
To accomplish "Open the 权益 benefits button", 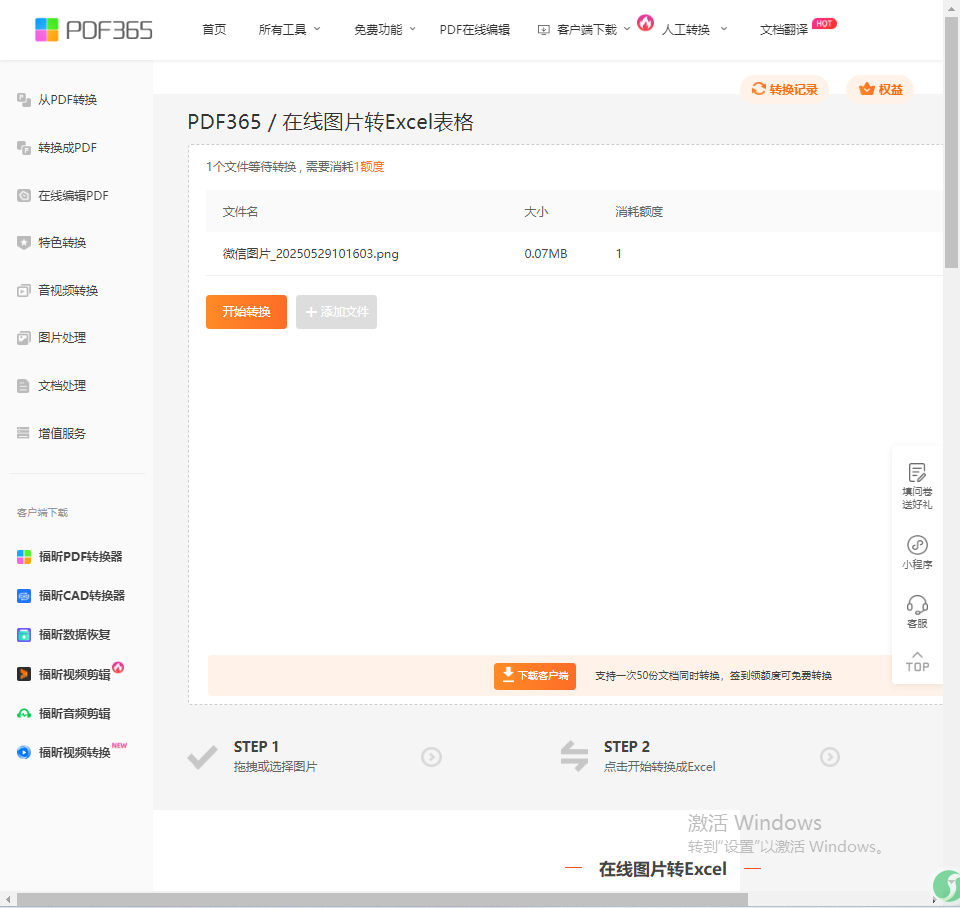I will (x=880, y=89).
